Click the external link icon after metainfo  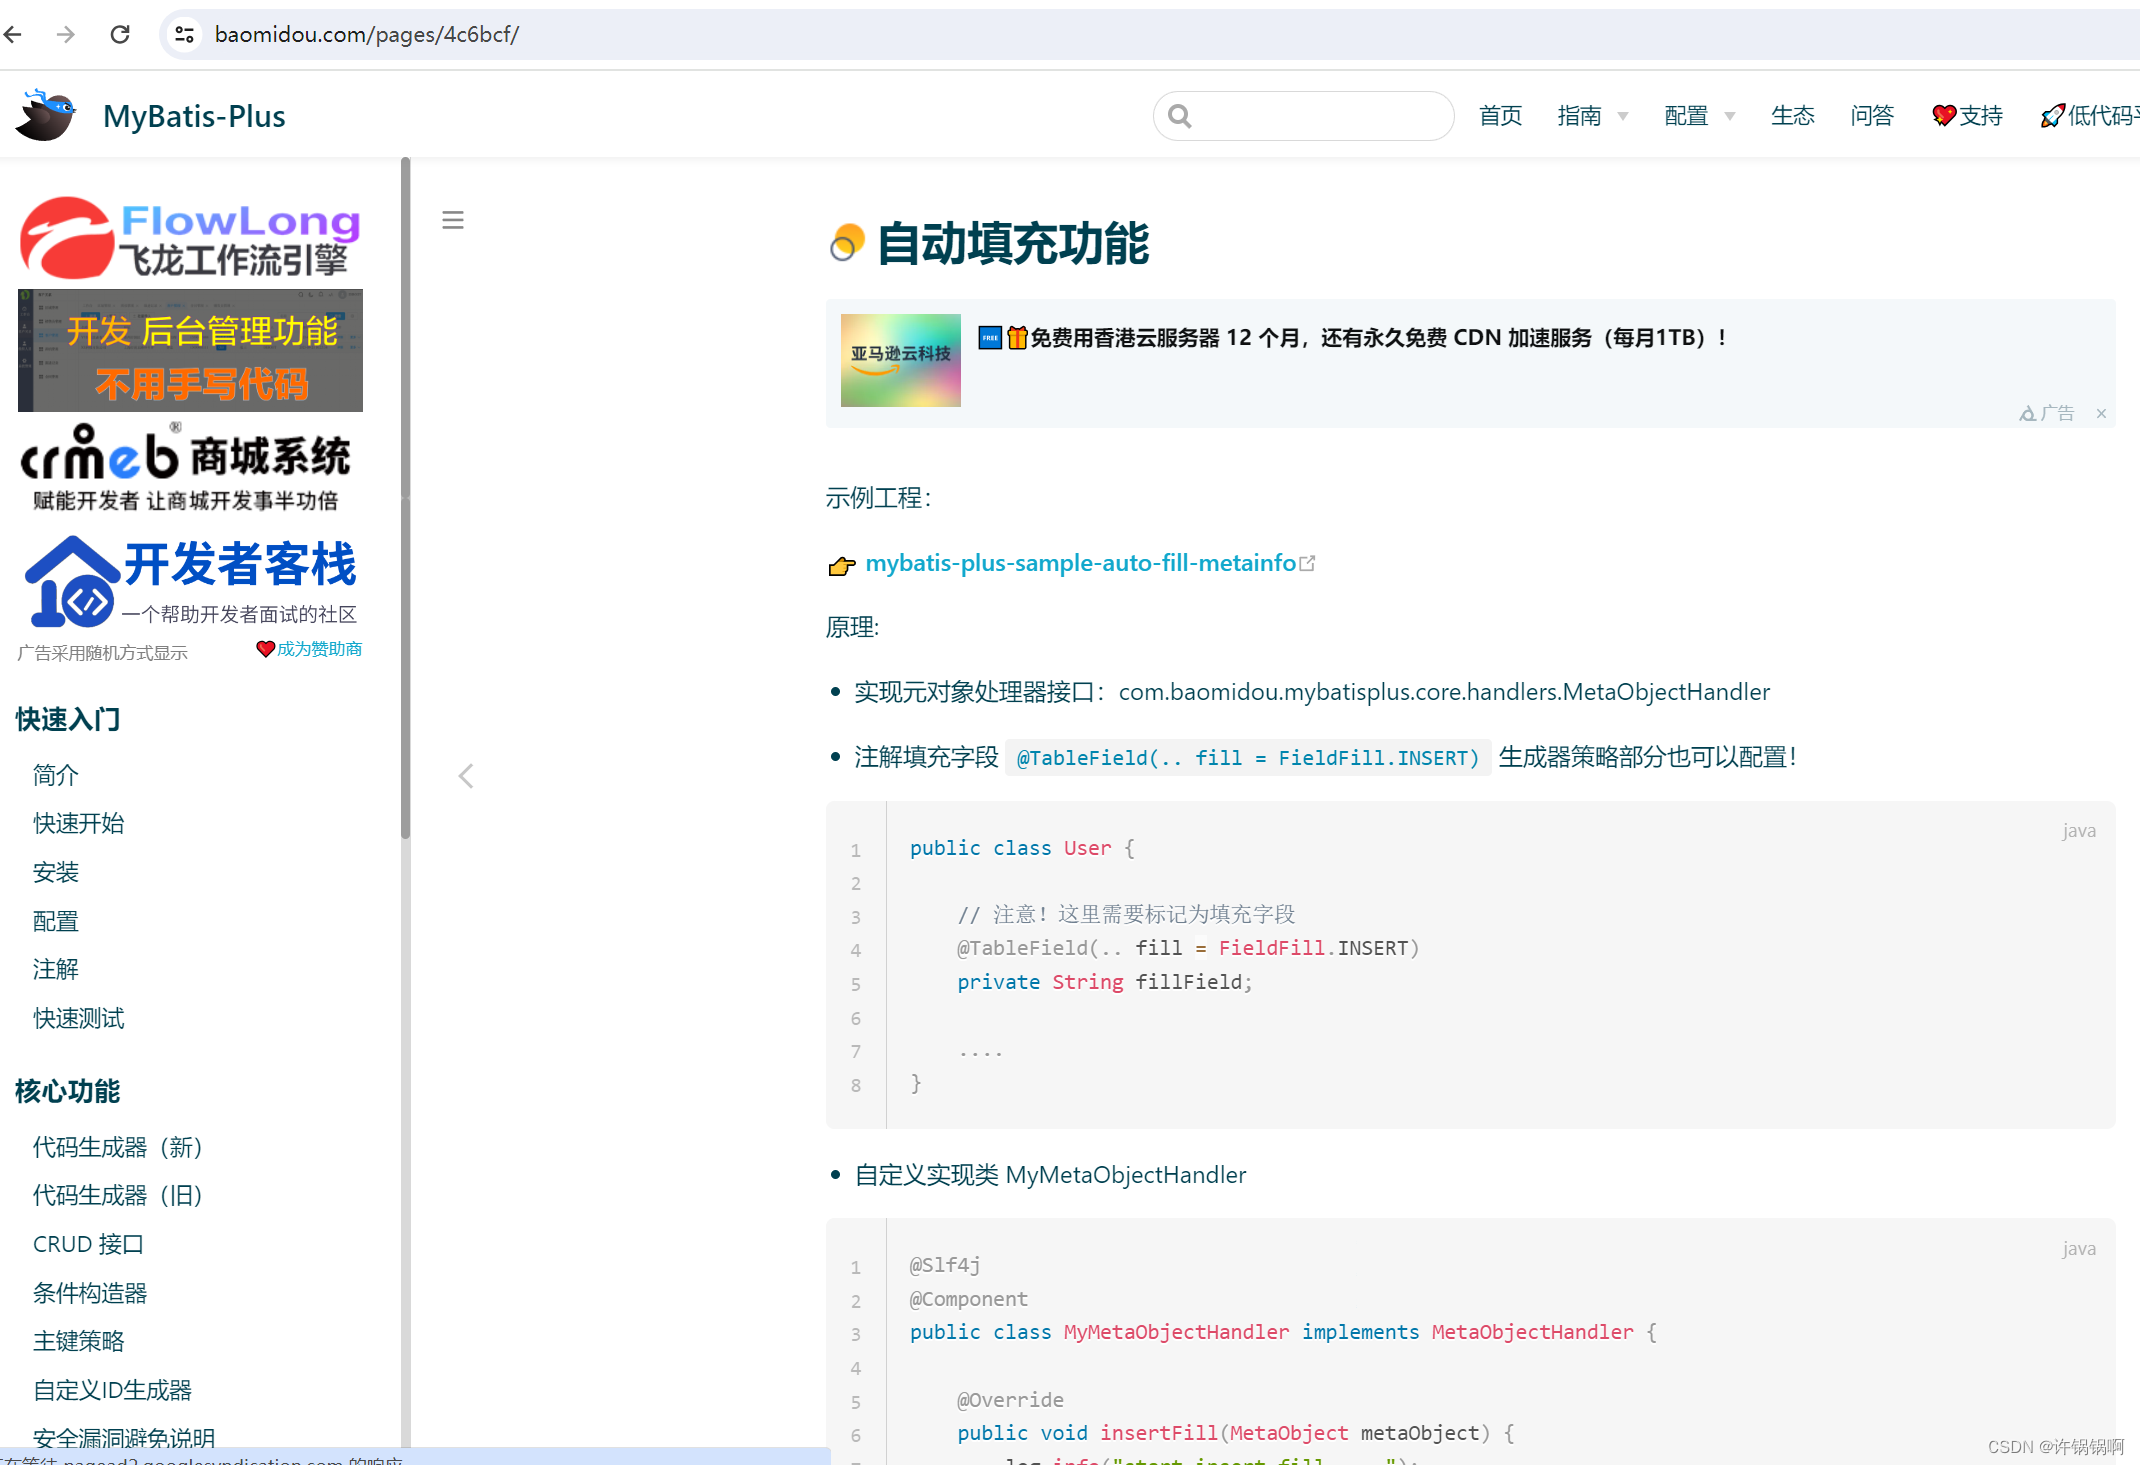pyautogui.click(x=1307, y=564)
